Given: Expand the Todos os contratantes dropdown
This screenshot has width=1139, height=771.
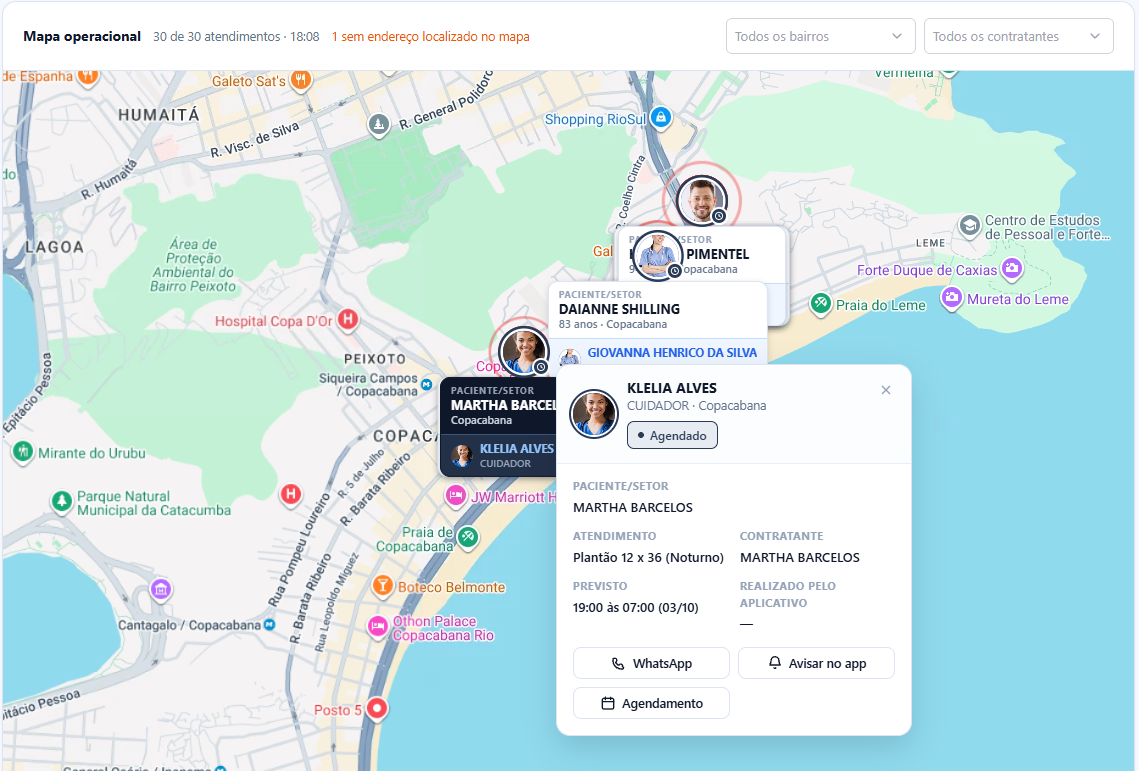Looking at the screenshot, I should (1018, 36).
